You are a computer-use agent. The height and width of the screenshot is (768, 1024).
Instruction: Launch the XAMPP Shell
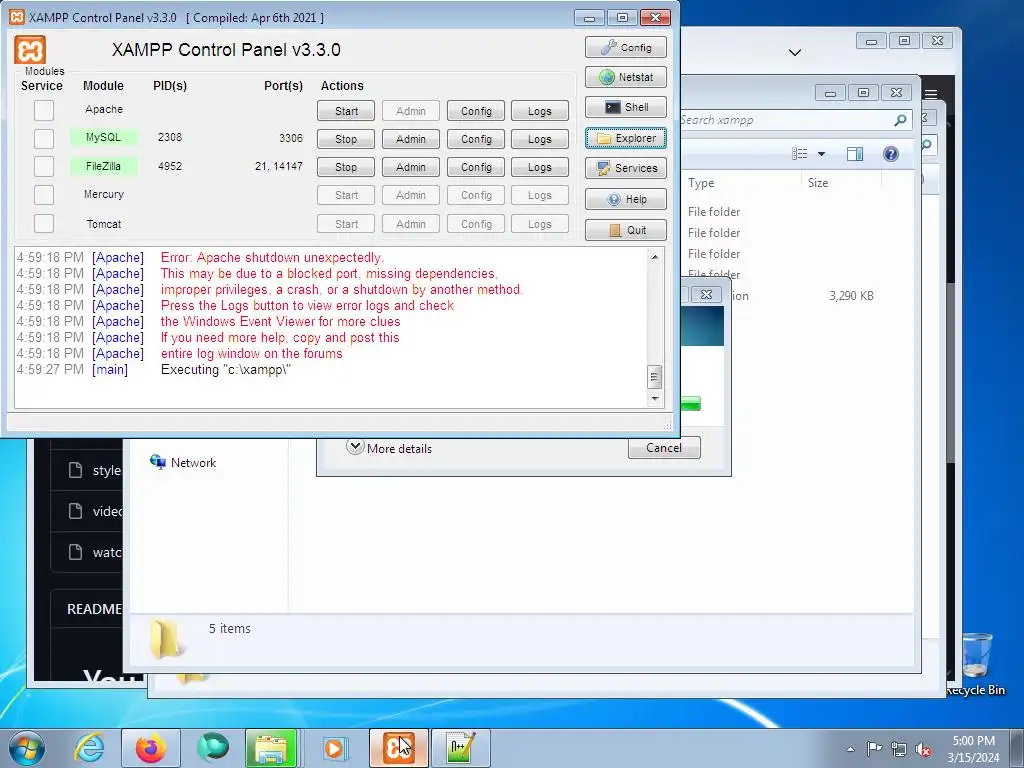click(x=626, y=107)
